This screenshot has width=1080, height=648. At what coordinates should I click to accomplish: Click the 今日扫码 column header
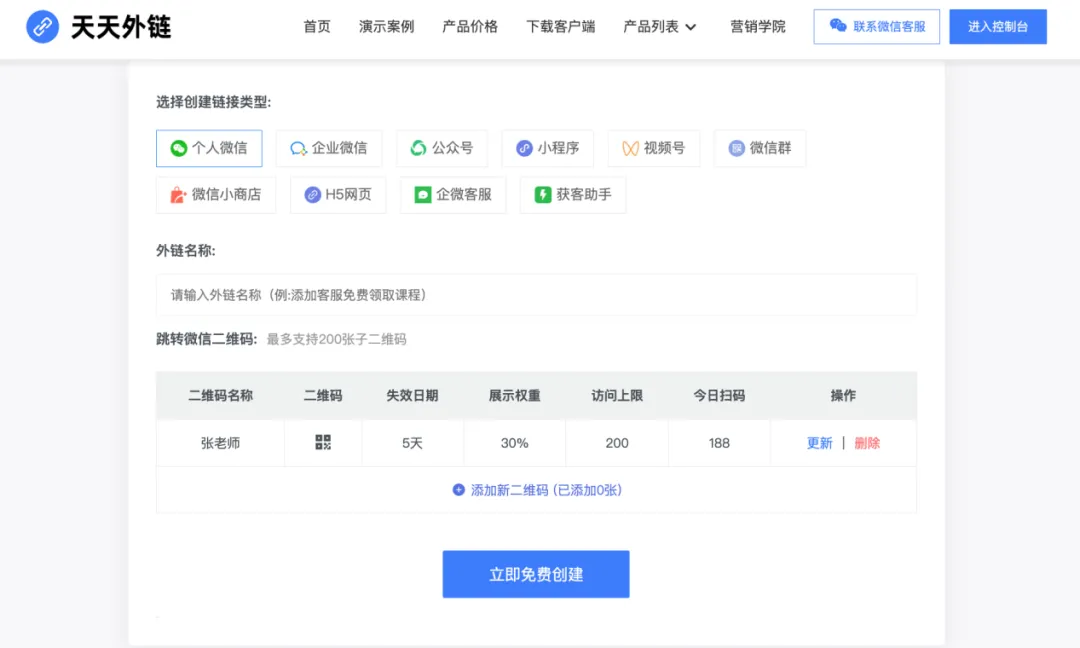pos(719,395)
